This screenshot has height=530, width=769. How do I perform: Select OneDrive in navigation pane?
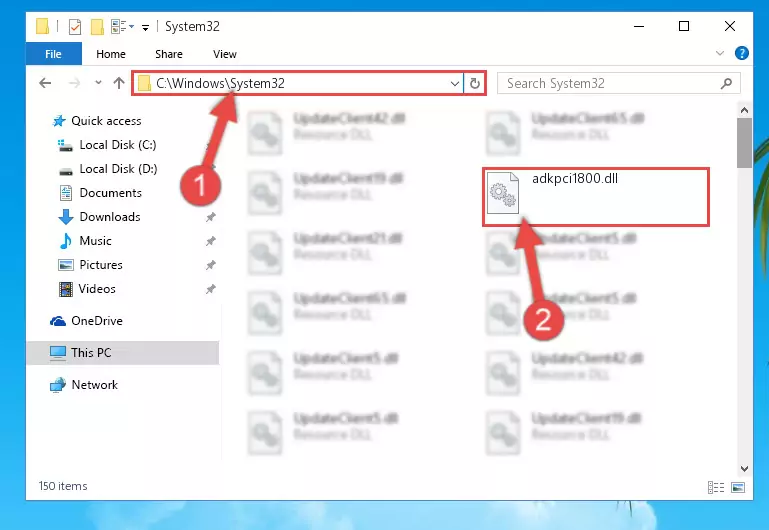pyautogui.click(x=97, y=321)
